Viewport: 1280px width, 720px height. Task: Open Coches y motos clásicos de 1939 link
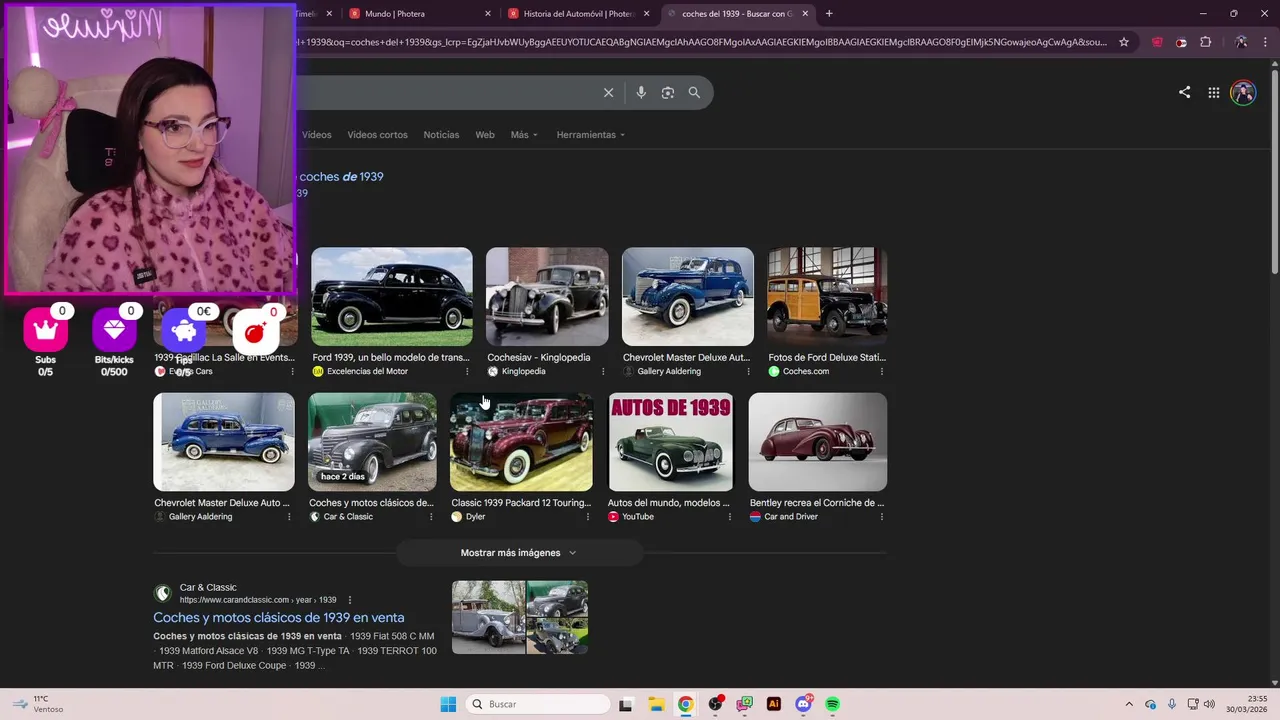point(279,618)
